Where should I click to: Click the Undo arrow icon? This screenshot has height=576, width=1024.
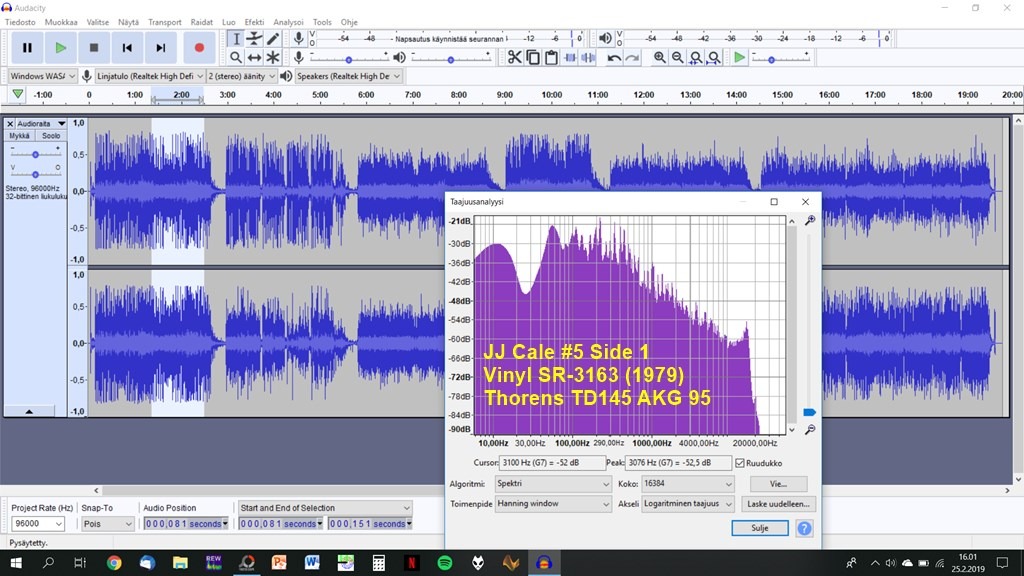pos(614,57)
